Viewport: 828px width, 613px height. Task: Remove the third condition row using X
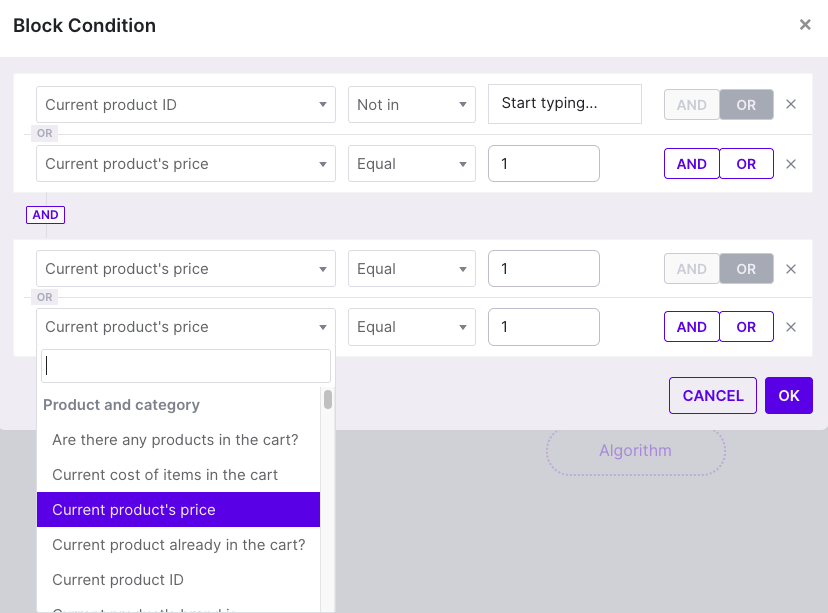(x=790, y=269)
